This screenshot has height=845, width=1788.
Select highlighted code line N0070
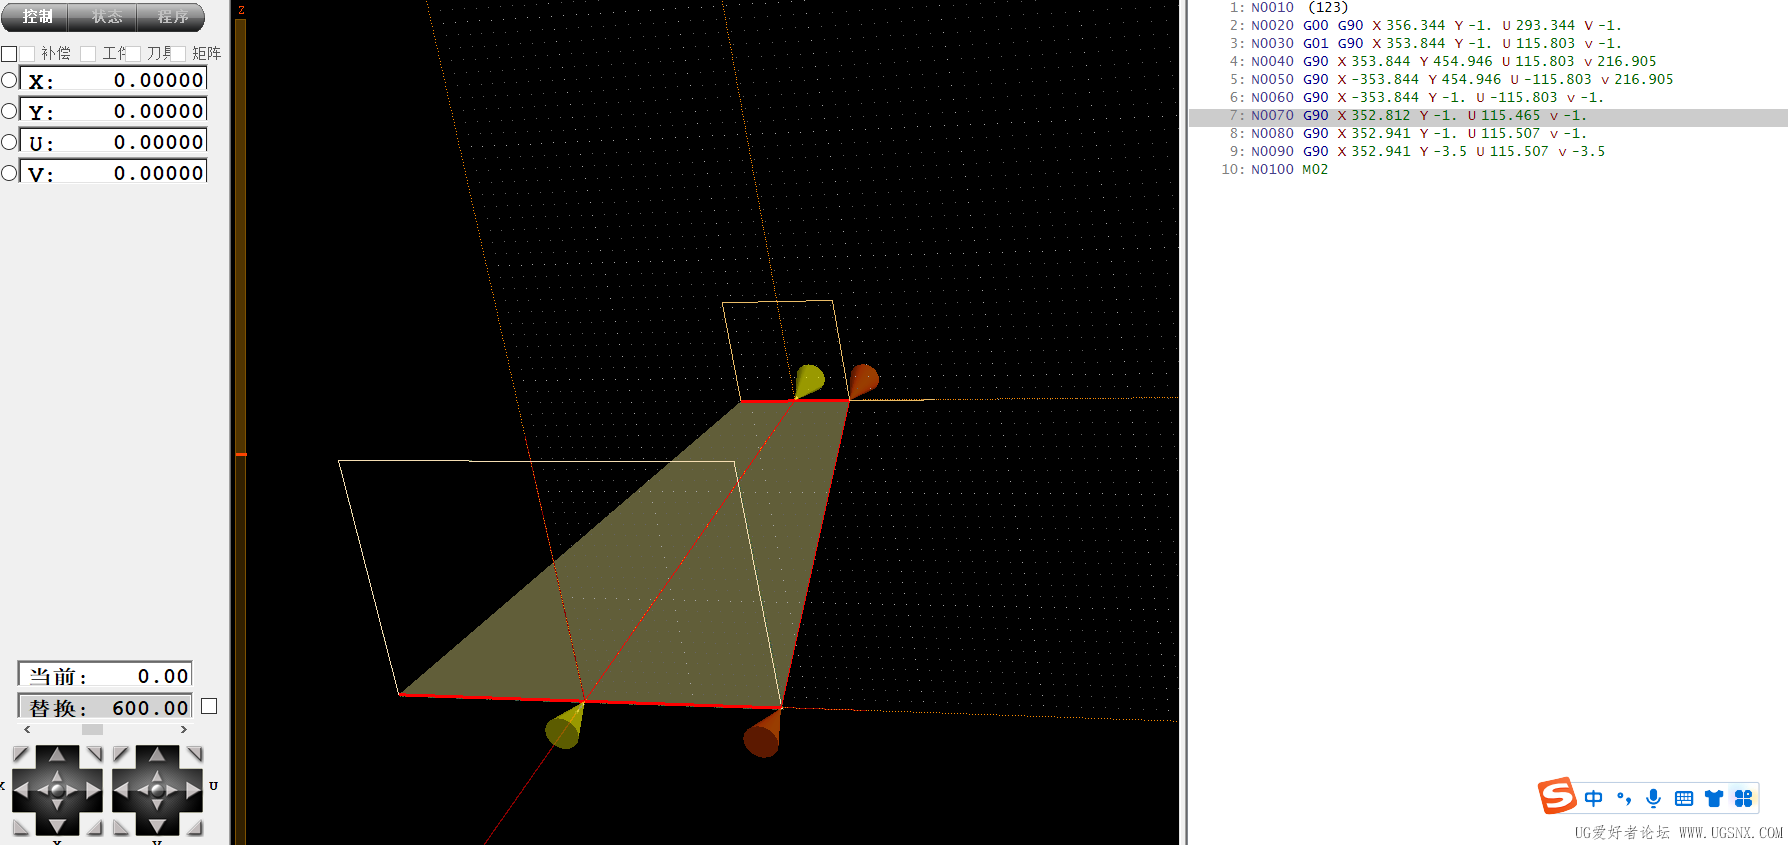(x=1487, y=116)
